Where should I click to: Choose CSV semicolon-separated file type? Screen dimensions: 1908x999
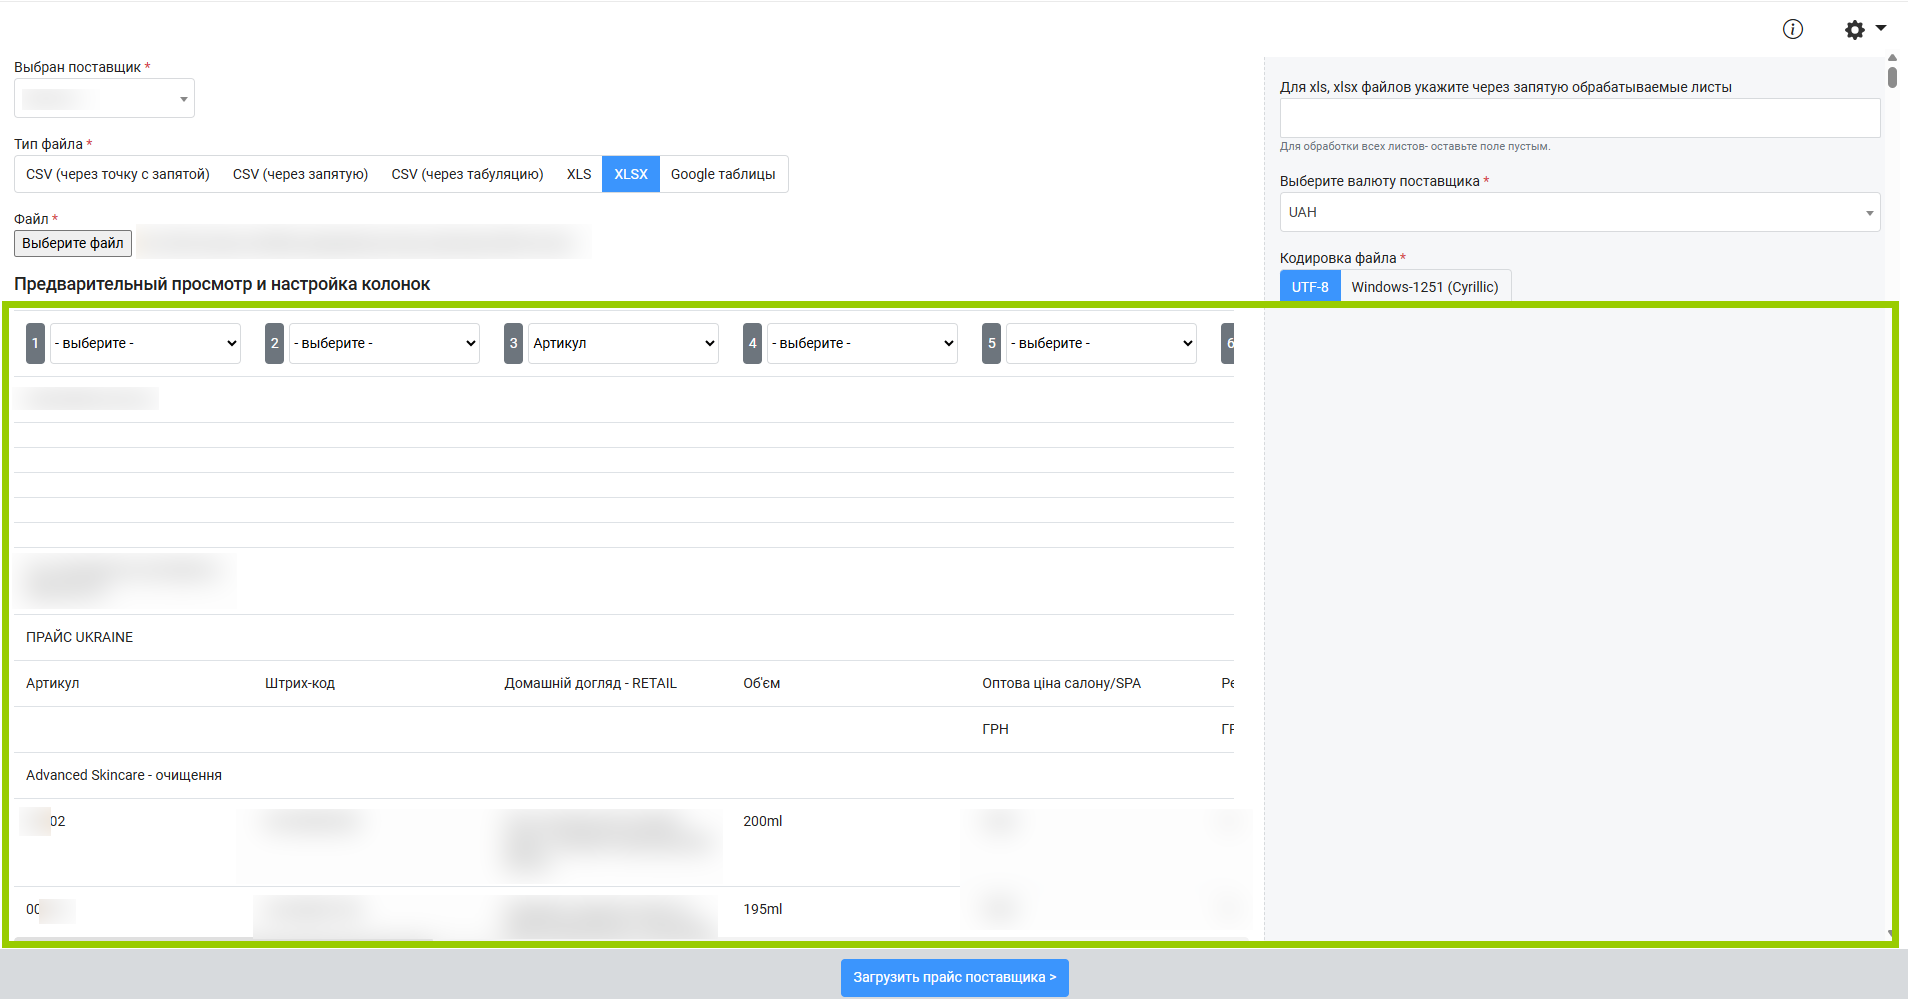118,174
